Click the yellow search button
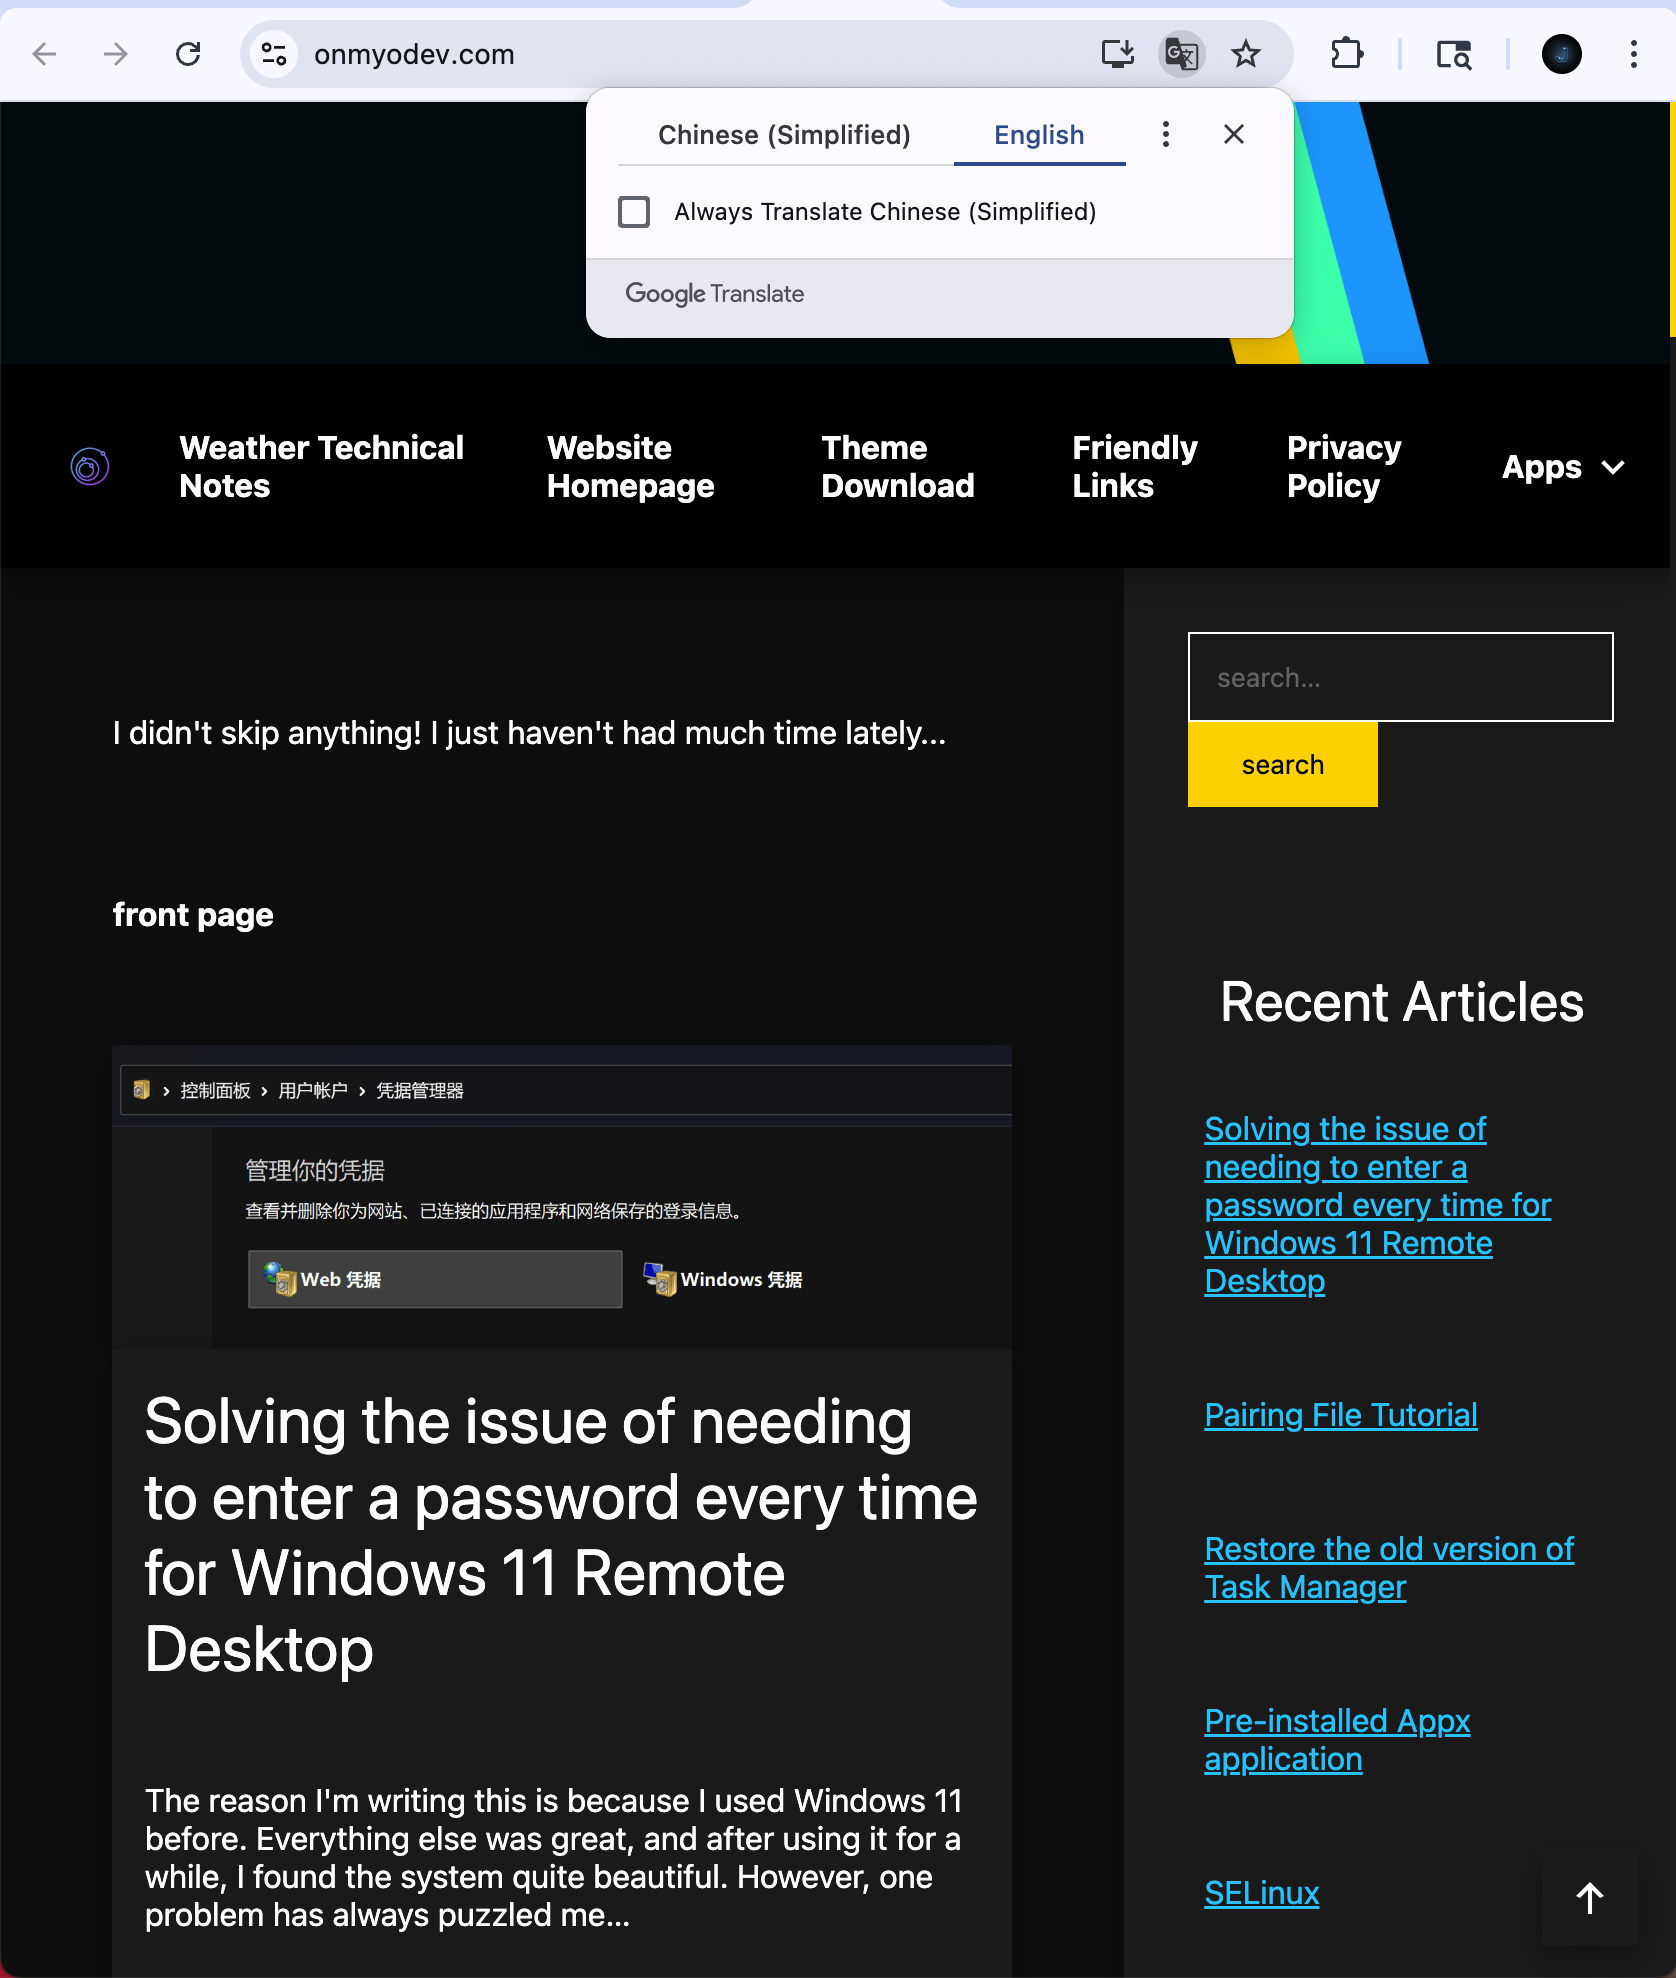 [1282, 765]
